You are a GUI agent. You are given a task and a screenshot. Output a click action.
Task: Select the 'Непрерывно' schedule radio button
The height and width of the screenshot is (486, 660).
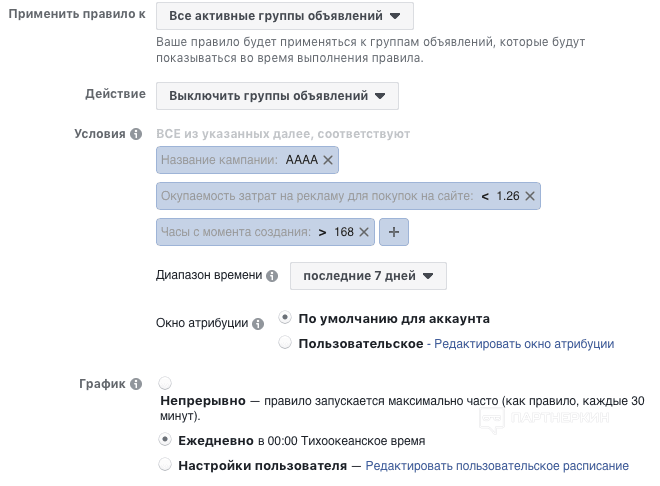click(x=165, y=383)
